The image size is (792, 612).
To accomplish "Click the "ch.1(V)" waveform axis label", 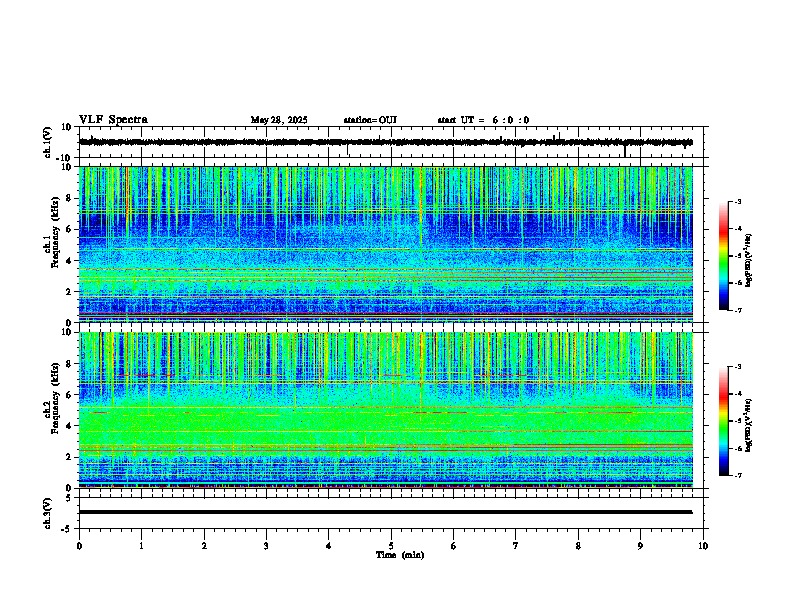I will pyautogui.click(x=48, y=142).
